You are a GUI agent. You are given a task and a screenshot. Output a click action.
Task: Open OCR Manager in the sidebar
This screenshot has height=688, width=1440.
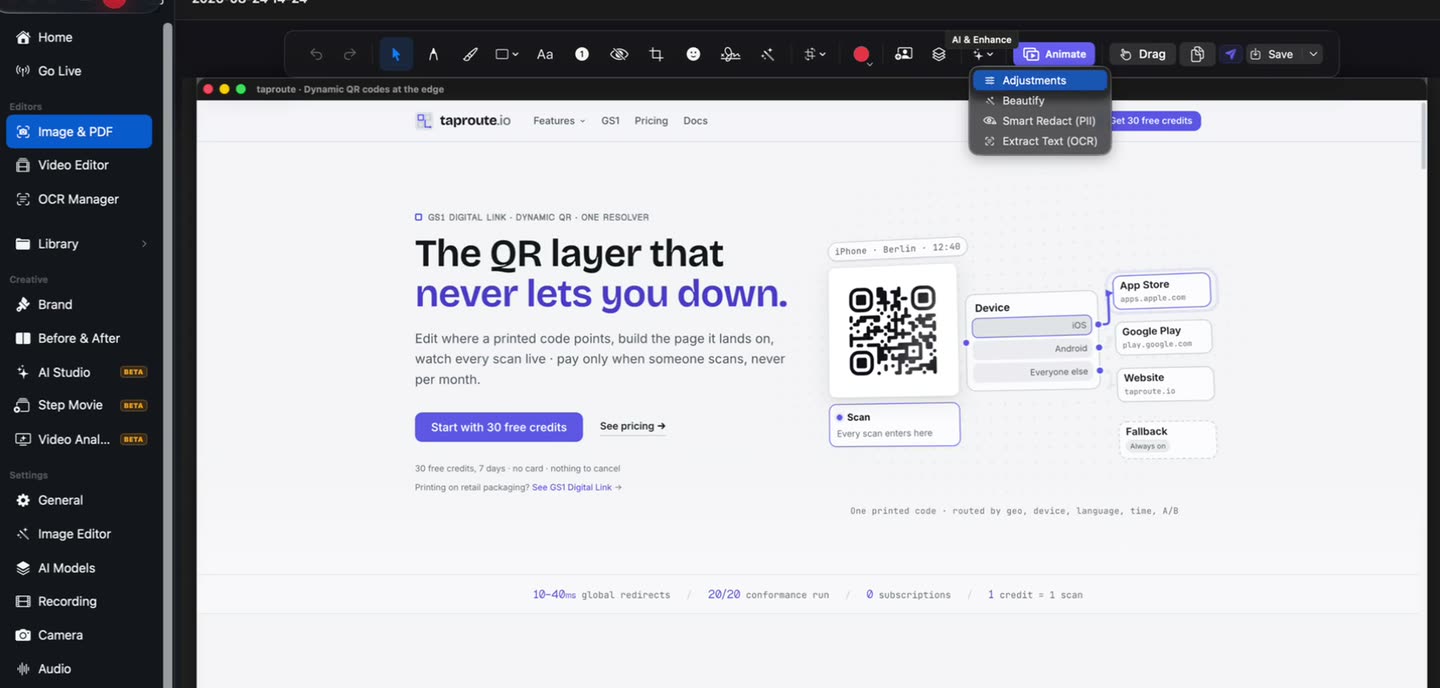pos(79,199)
